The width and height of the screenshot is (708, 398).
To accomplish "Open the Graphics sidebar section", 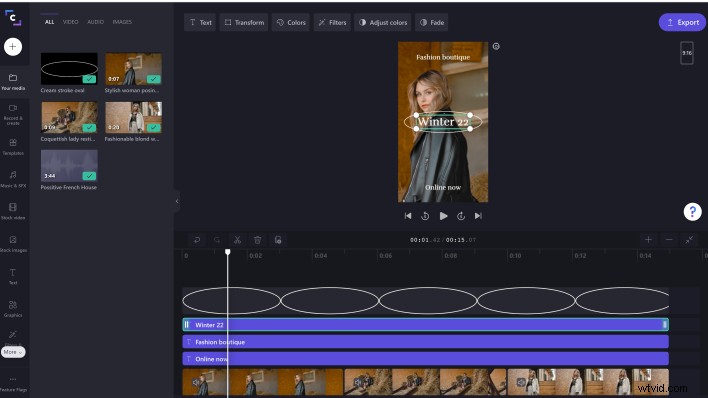I will 13,309.
